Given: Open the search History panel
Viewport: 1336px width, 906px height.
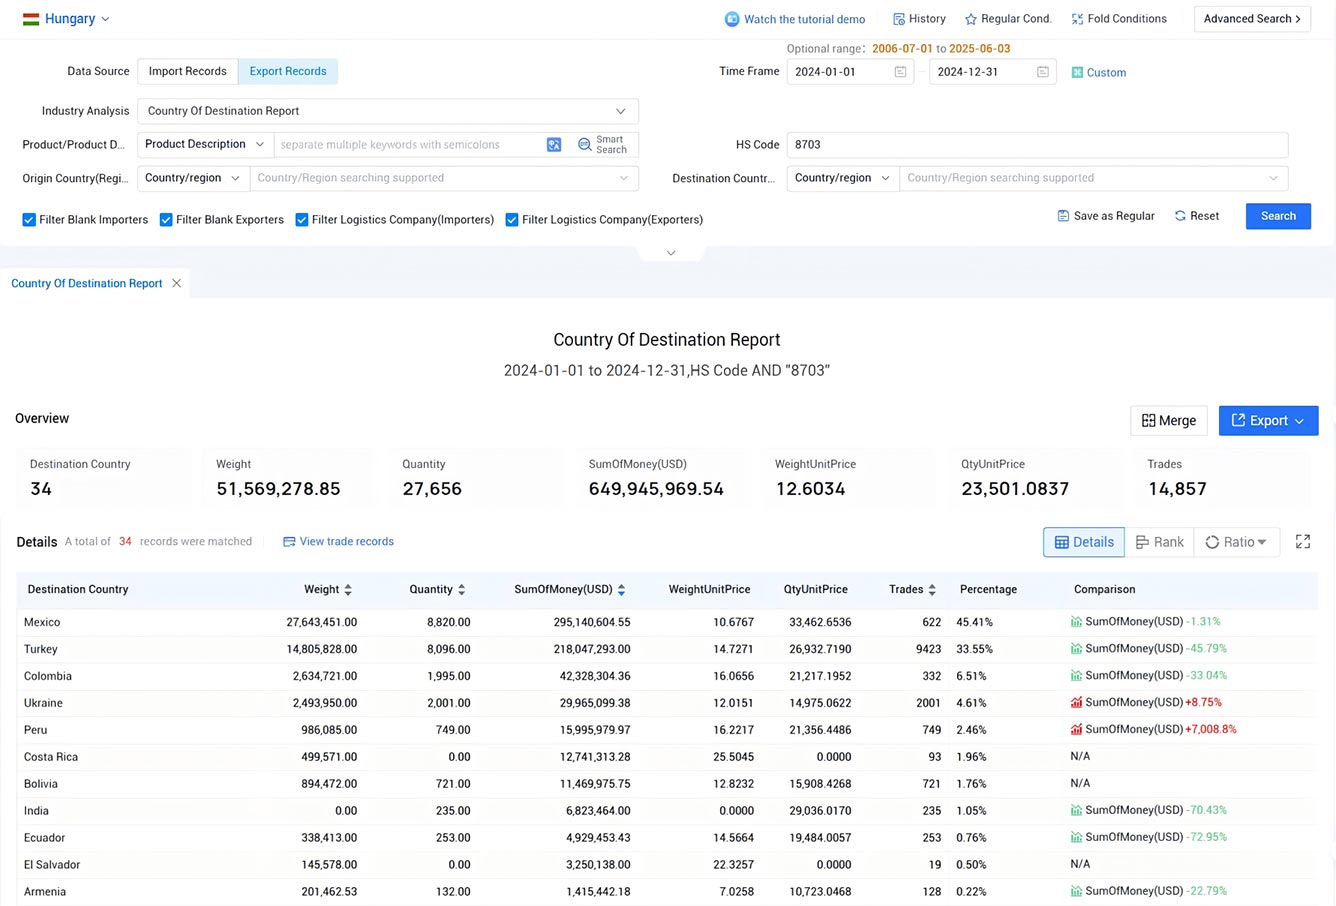Looking at the screenshot, I should tap(919, 18).
